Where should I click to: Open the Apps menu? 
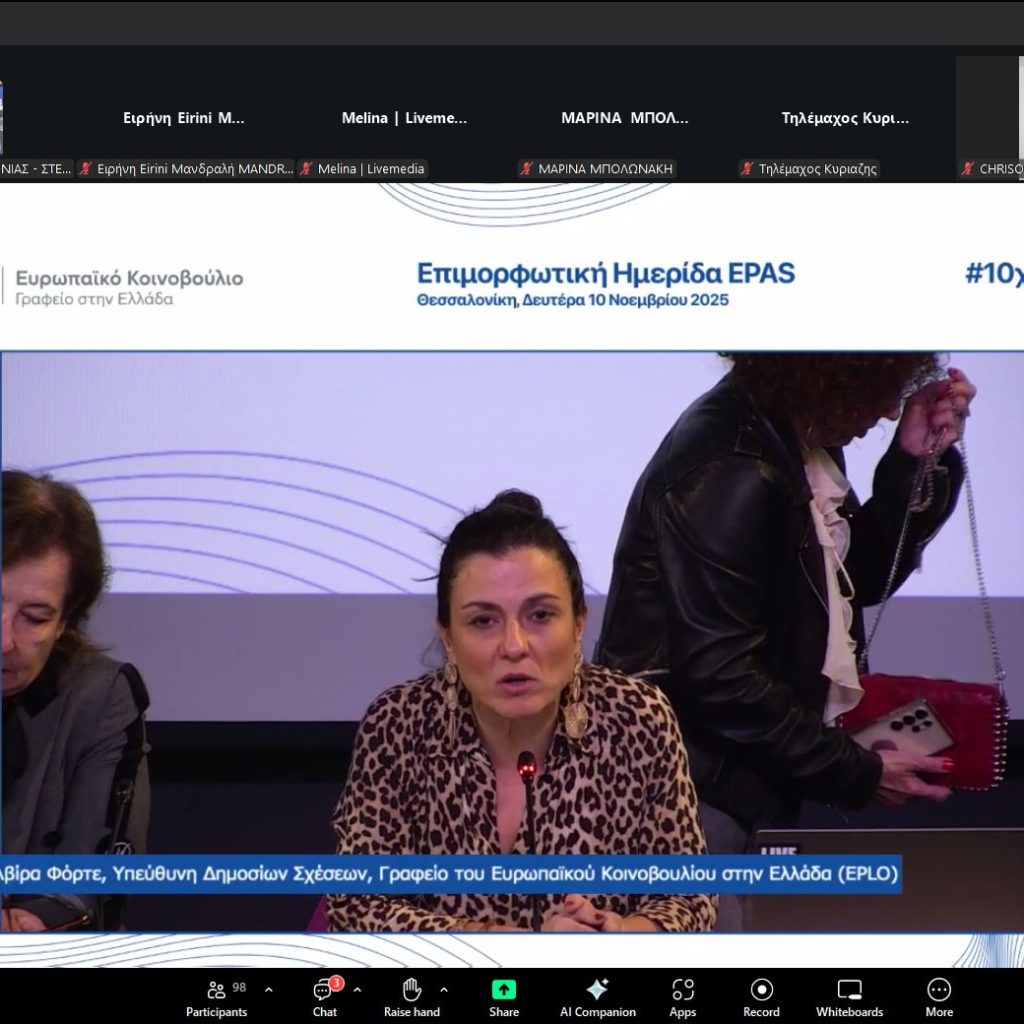click(x=683, y=996)
